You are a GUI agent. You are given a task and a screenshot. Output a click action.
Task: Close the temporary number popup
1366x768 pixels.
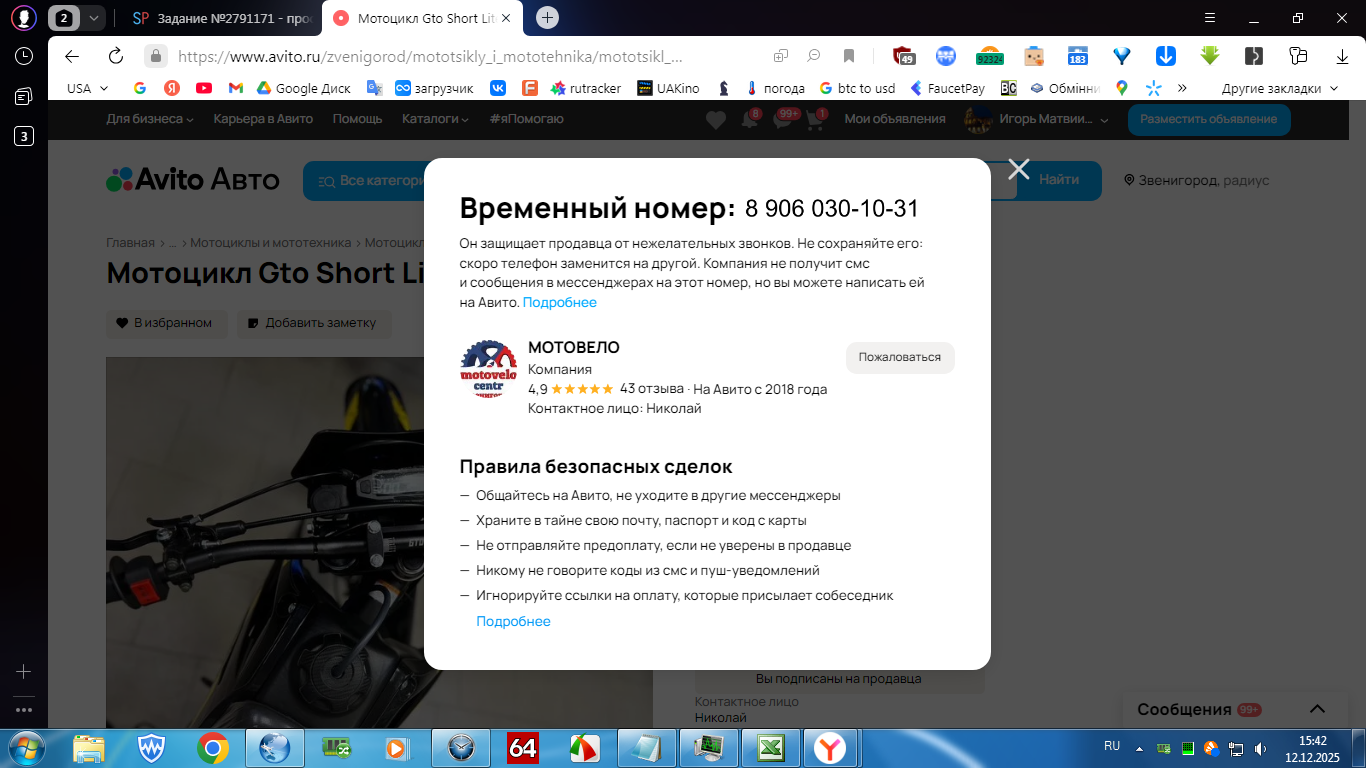[1019, 169]
